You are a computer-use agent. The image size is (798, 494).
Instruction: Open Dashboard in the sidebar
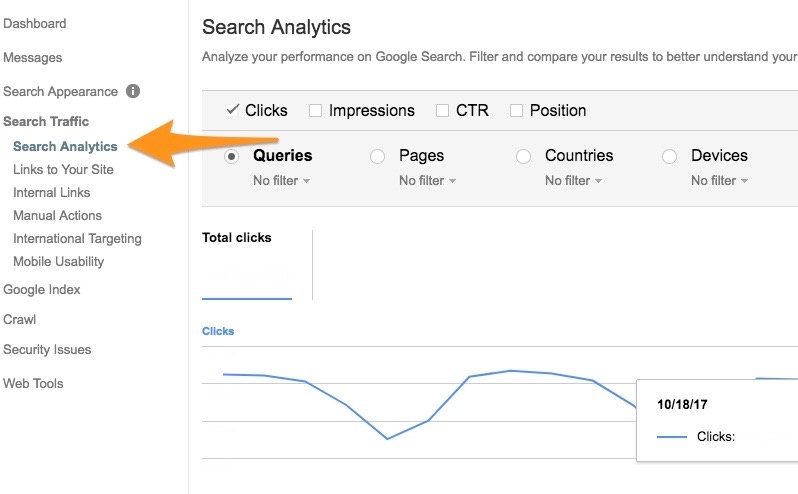click(x=35, y=23)
